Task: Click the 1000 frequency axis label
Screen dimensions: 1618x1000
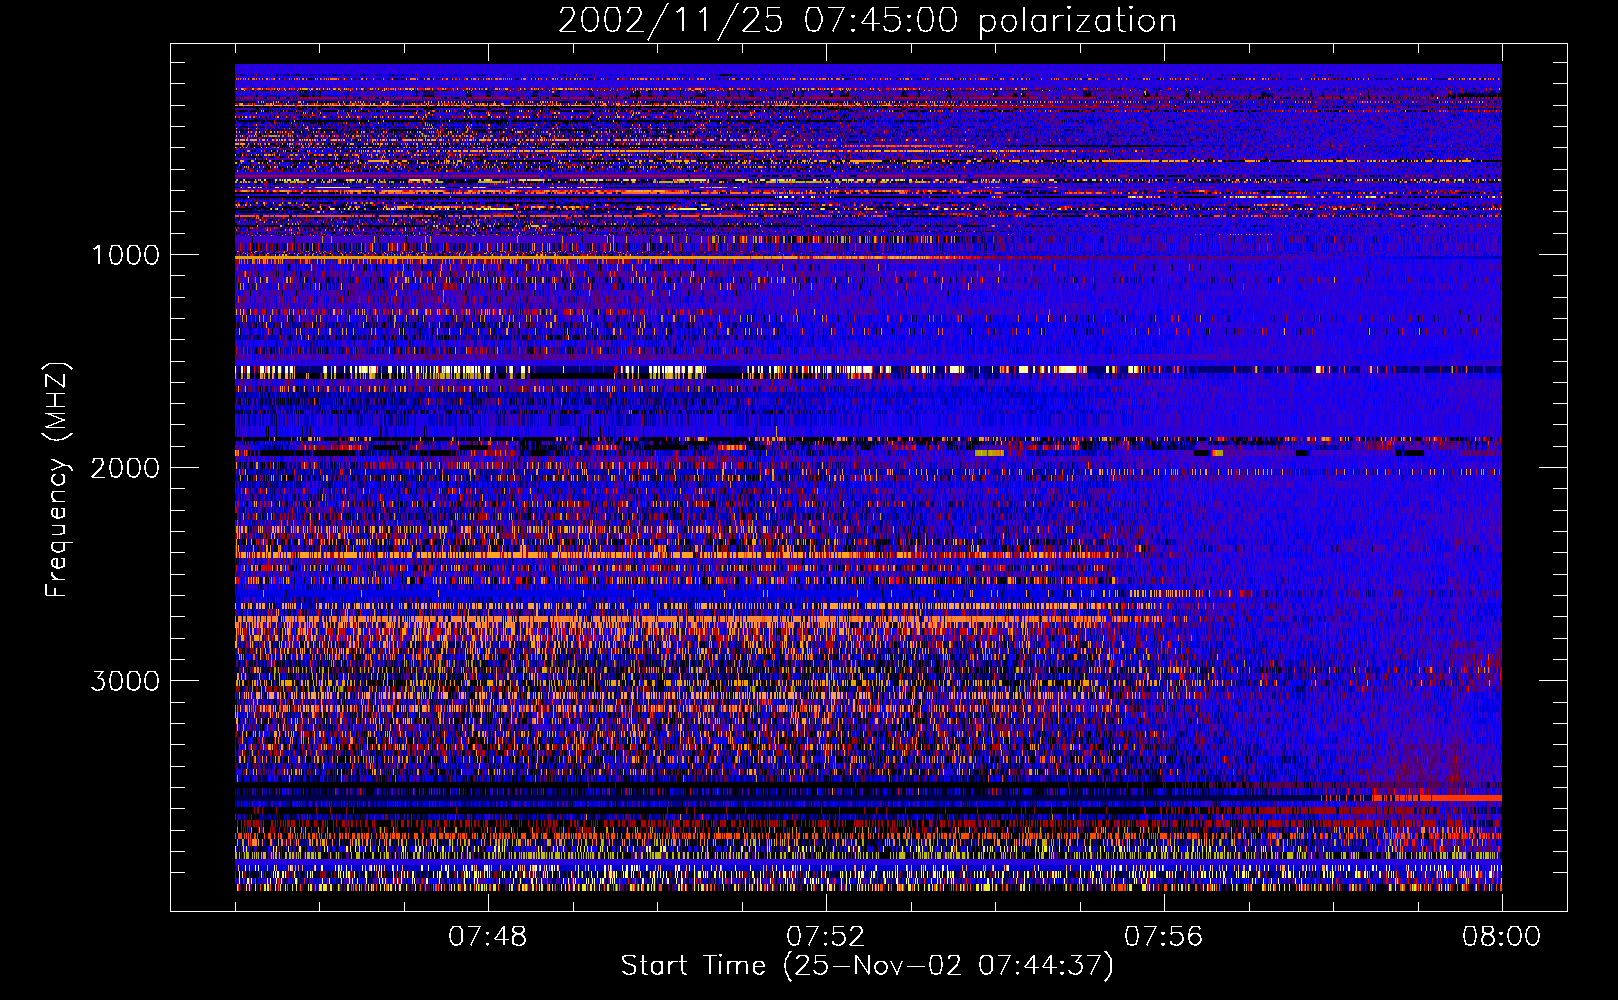Action: pyautogui.click(x=125, y=255)
